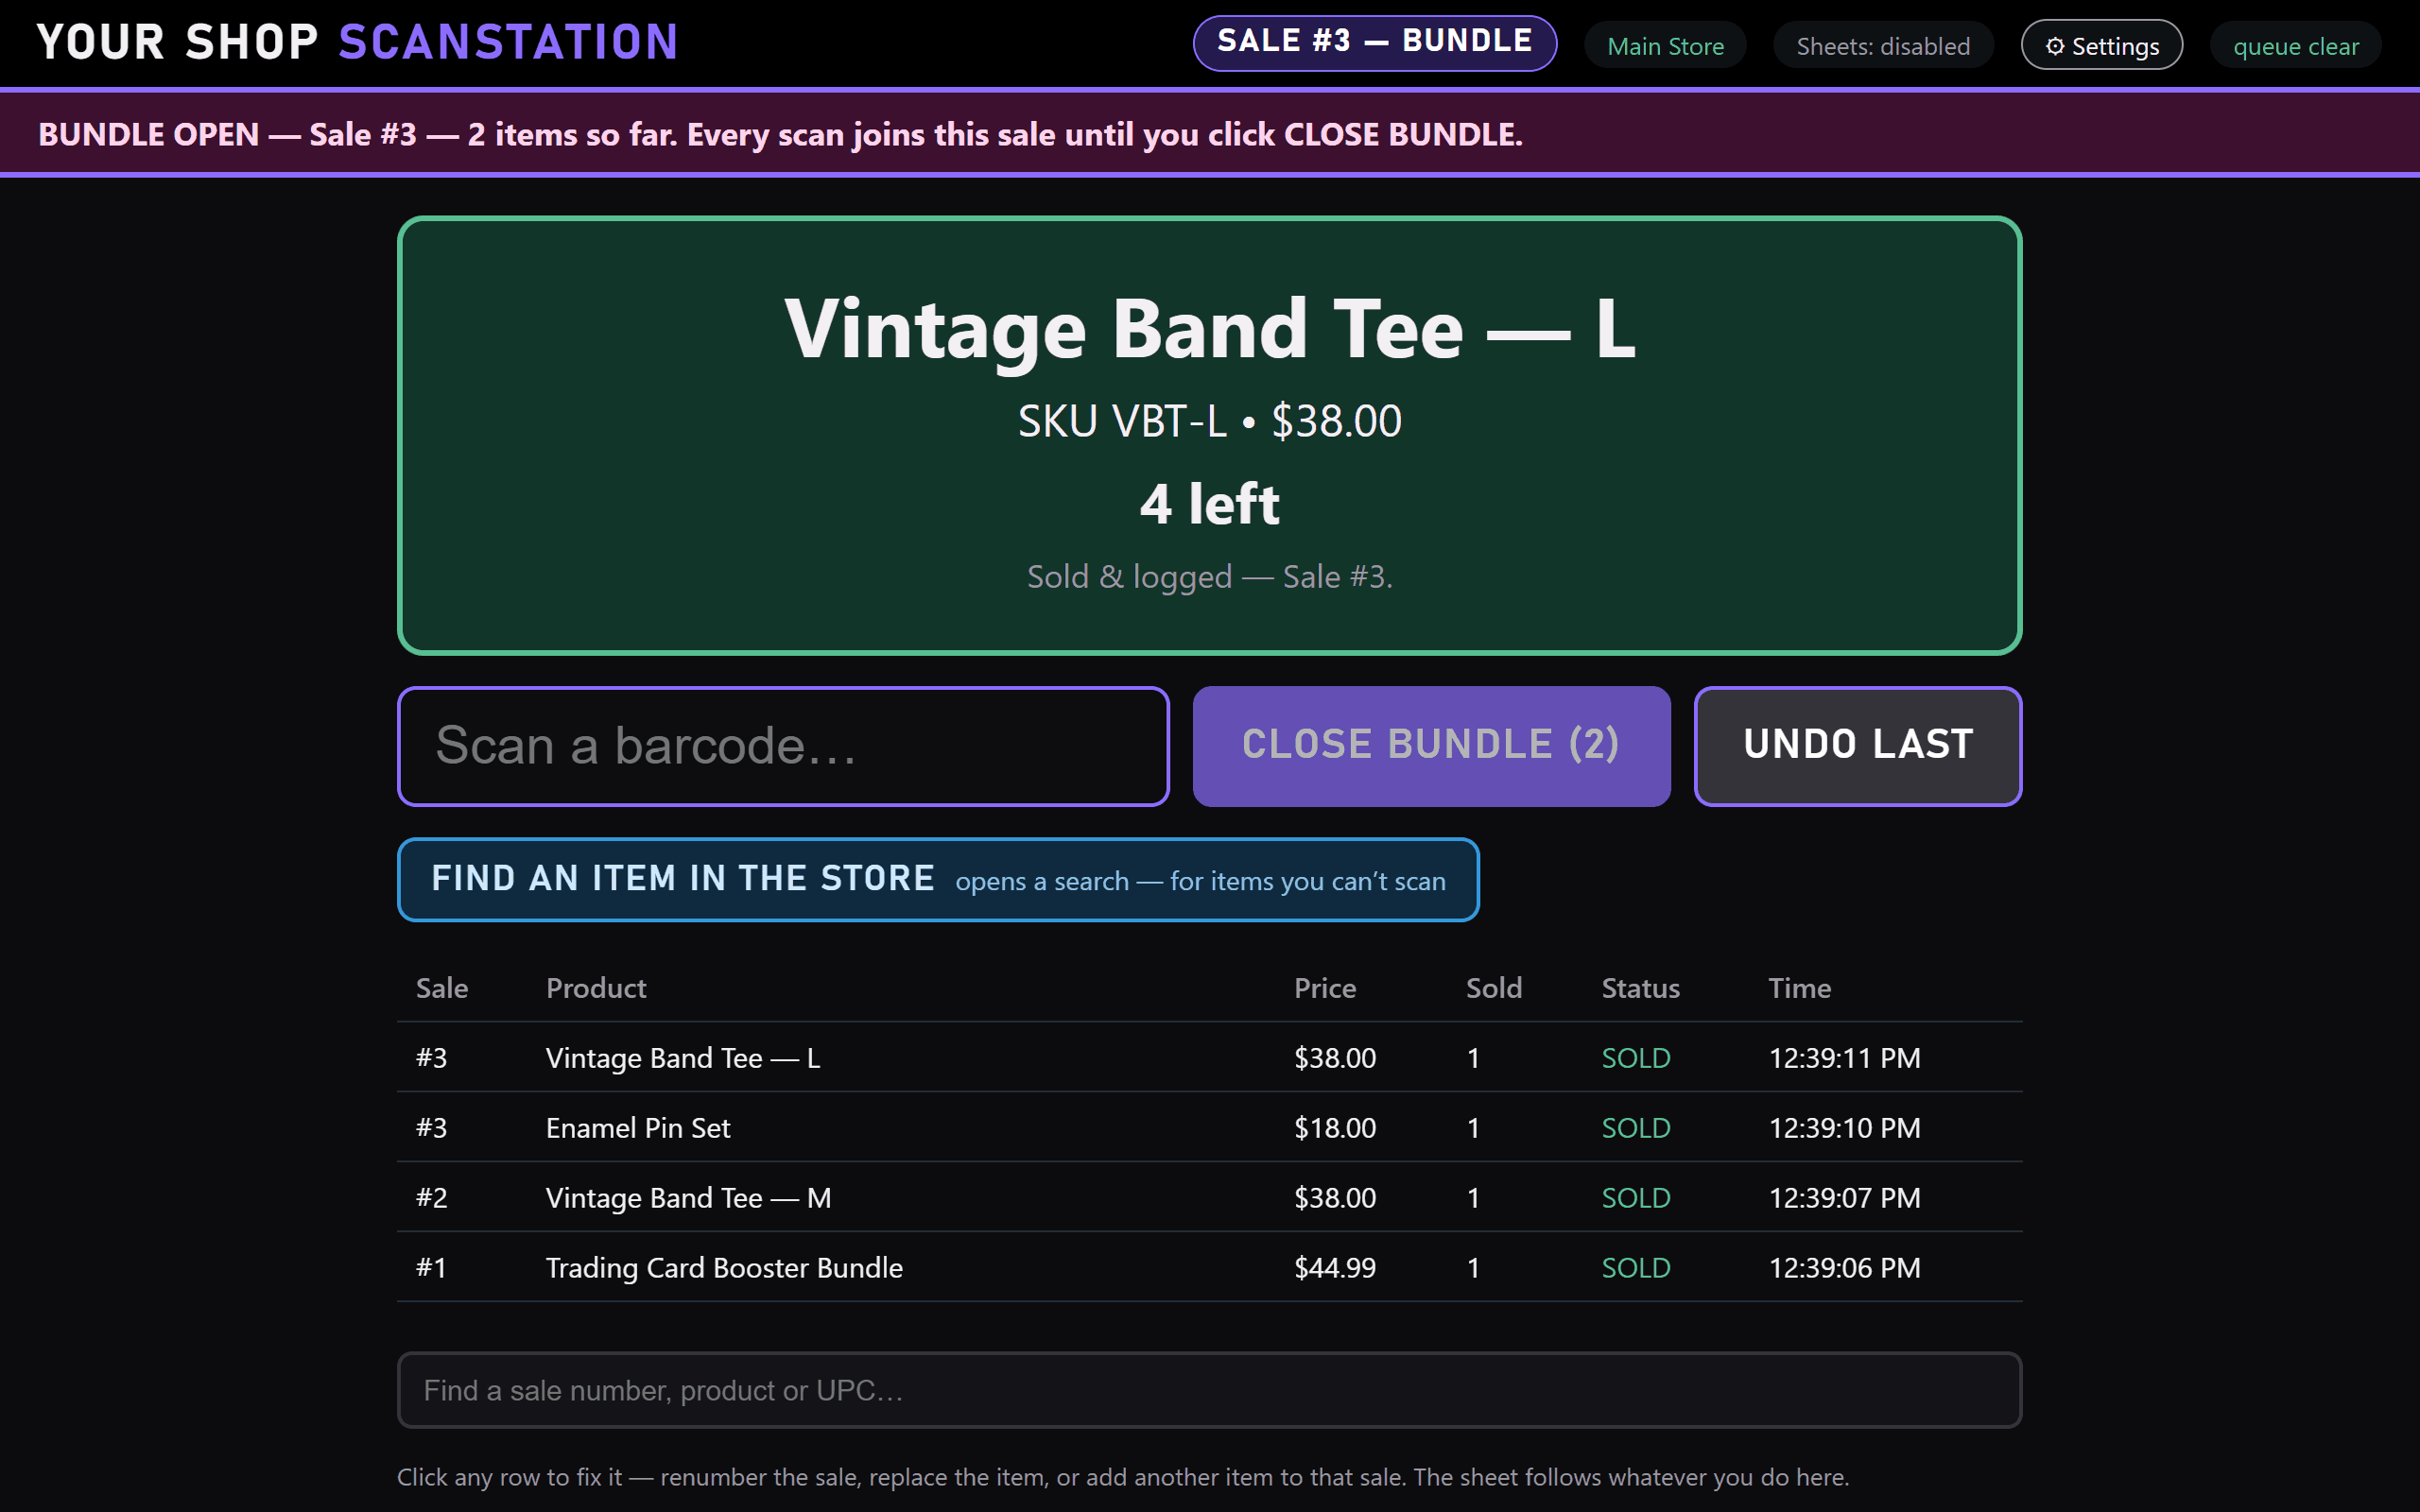Click the #2 sale number cell

[x=432, y=1197]
